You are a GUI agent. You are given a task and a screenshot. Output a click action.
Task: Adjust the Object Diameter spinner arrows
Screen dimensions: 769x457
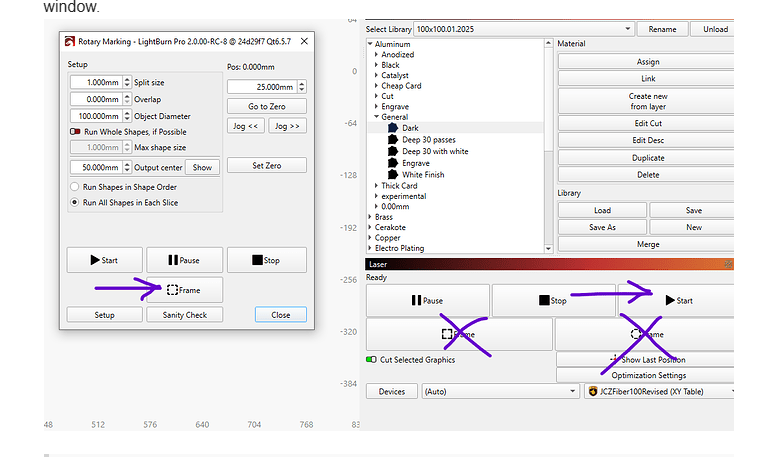127,116
